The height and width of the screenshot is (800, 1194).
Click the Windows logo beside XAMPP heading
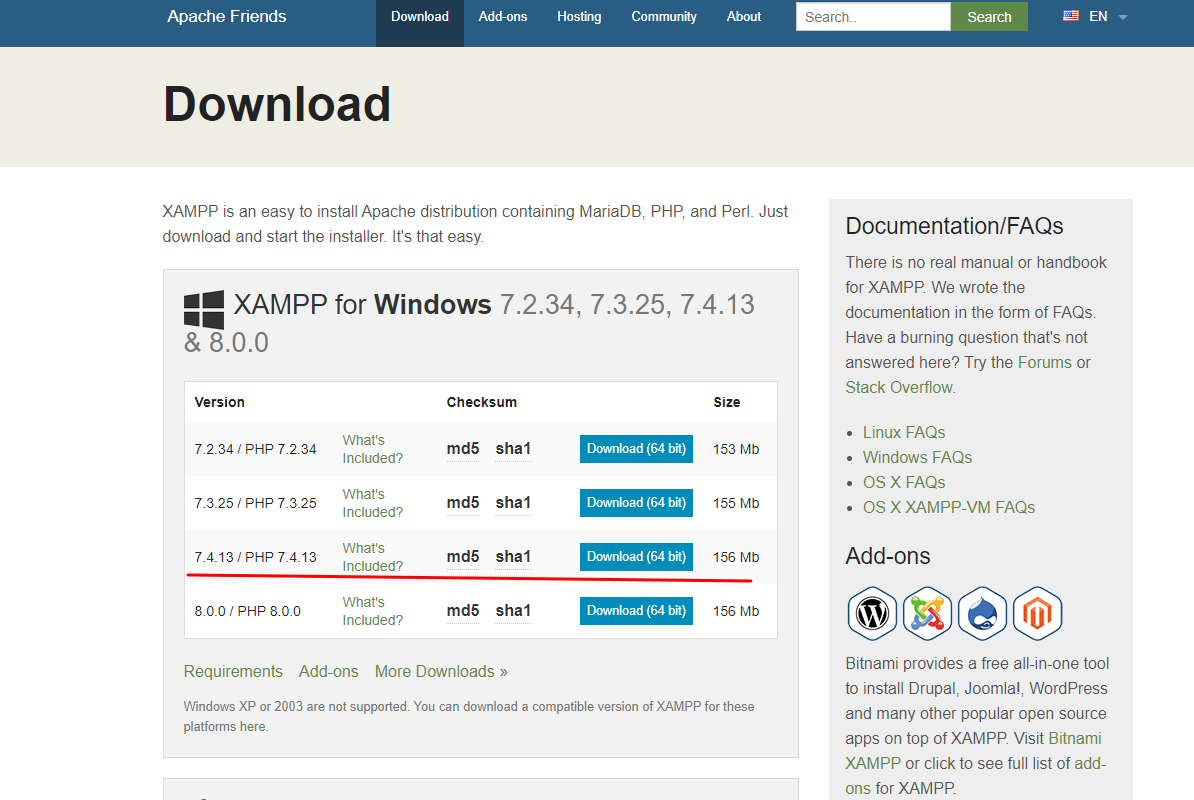(x=204, y=309)
